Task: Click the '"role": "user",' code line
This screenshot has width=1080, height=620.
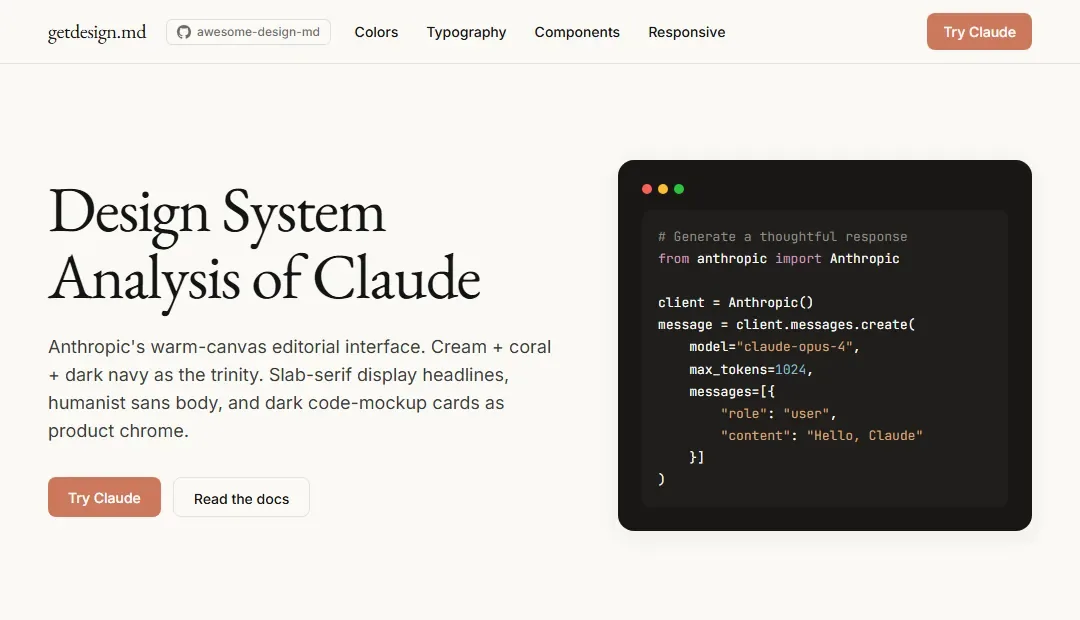Action: 778,414
